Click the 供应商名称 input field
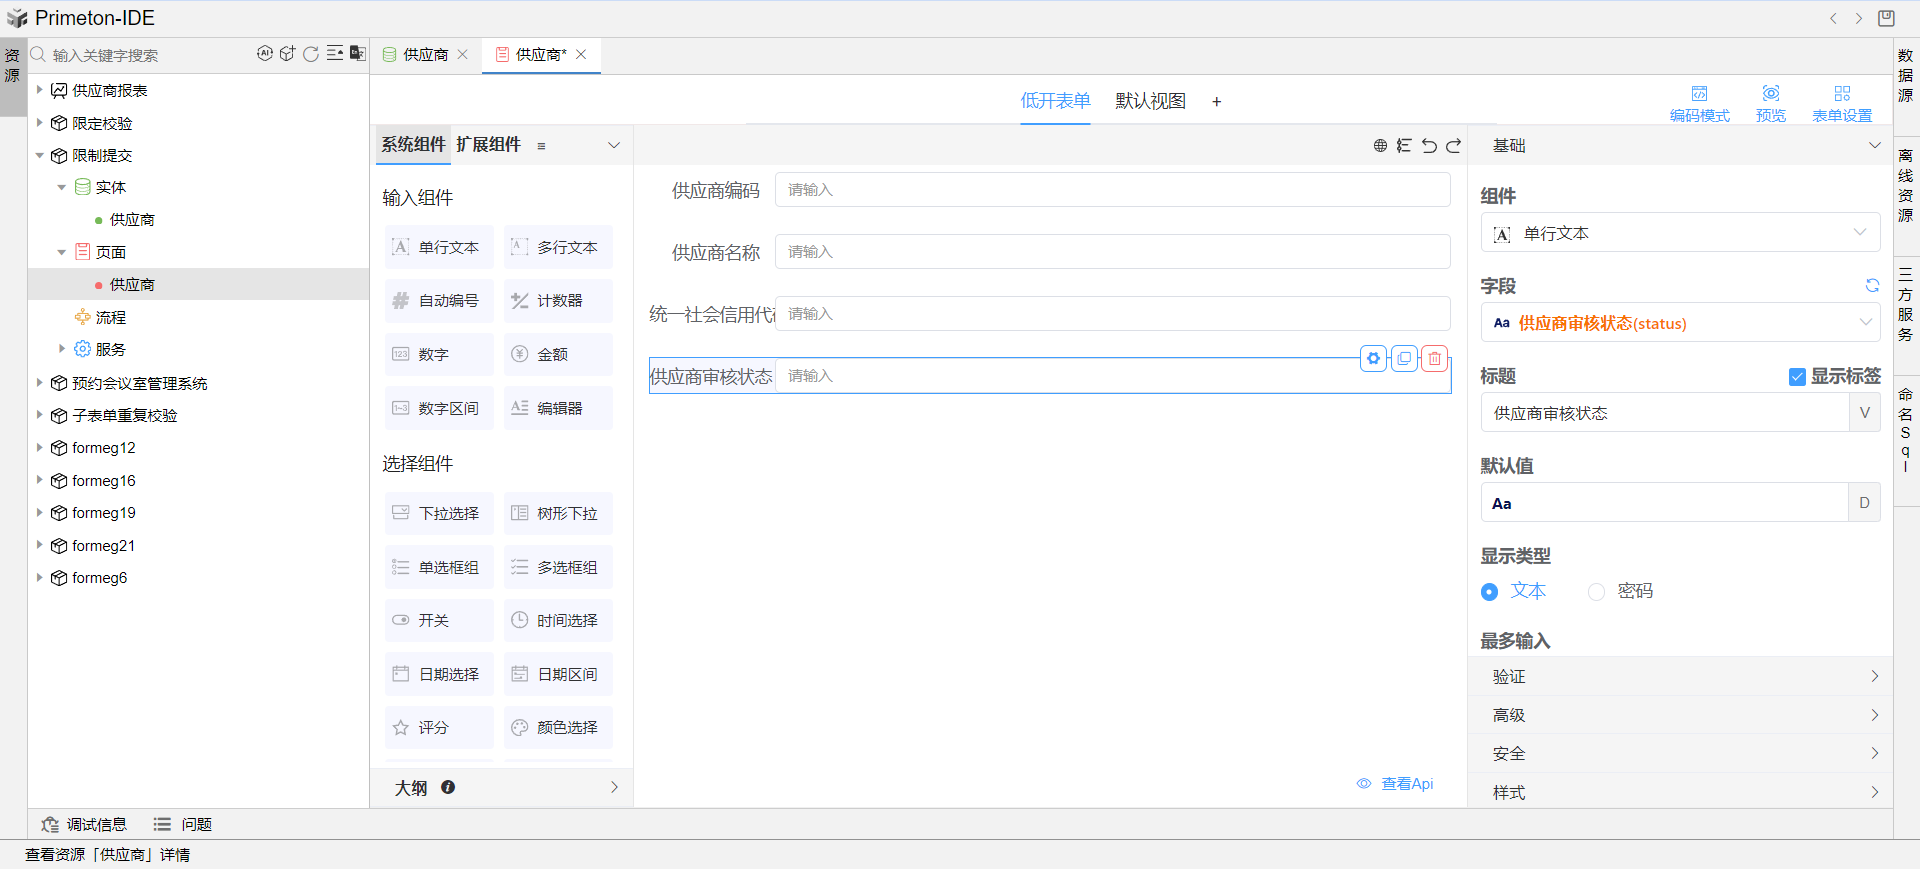 click(x=1112, y=252)
